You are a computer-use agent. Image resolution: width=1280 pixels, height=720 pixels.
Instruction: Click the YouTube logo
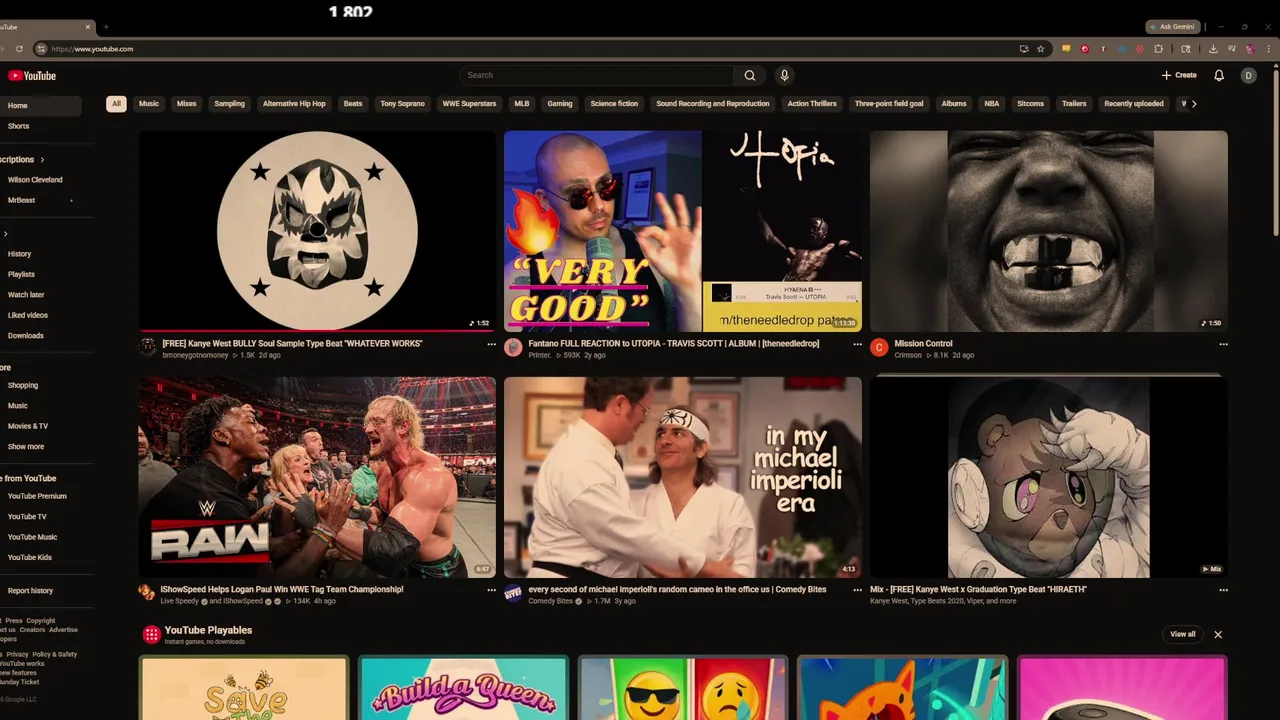32,76
